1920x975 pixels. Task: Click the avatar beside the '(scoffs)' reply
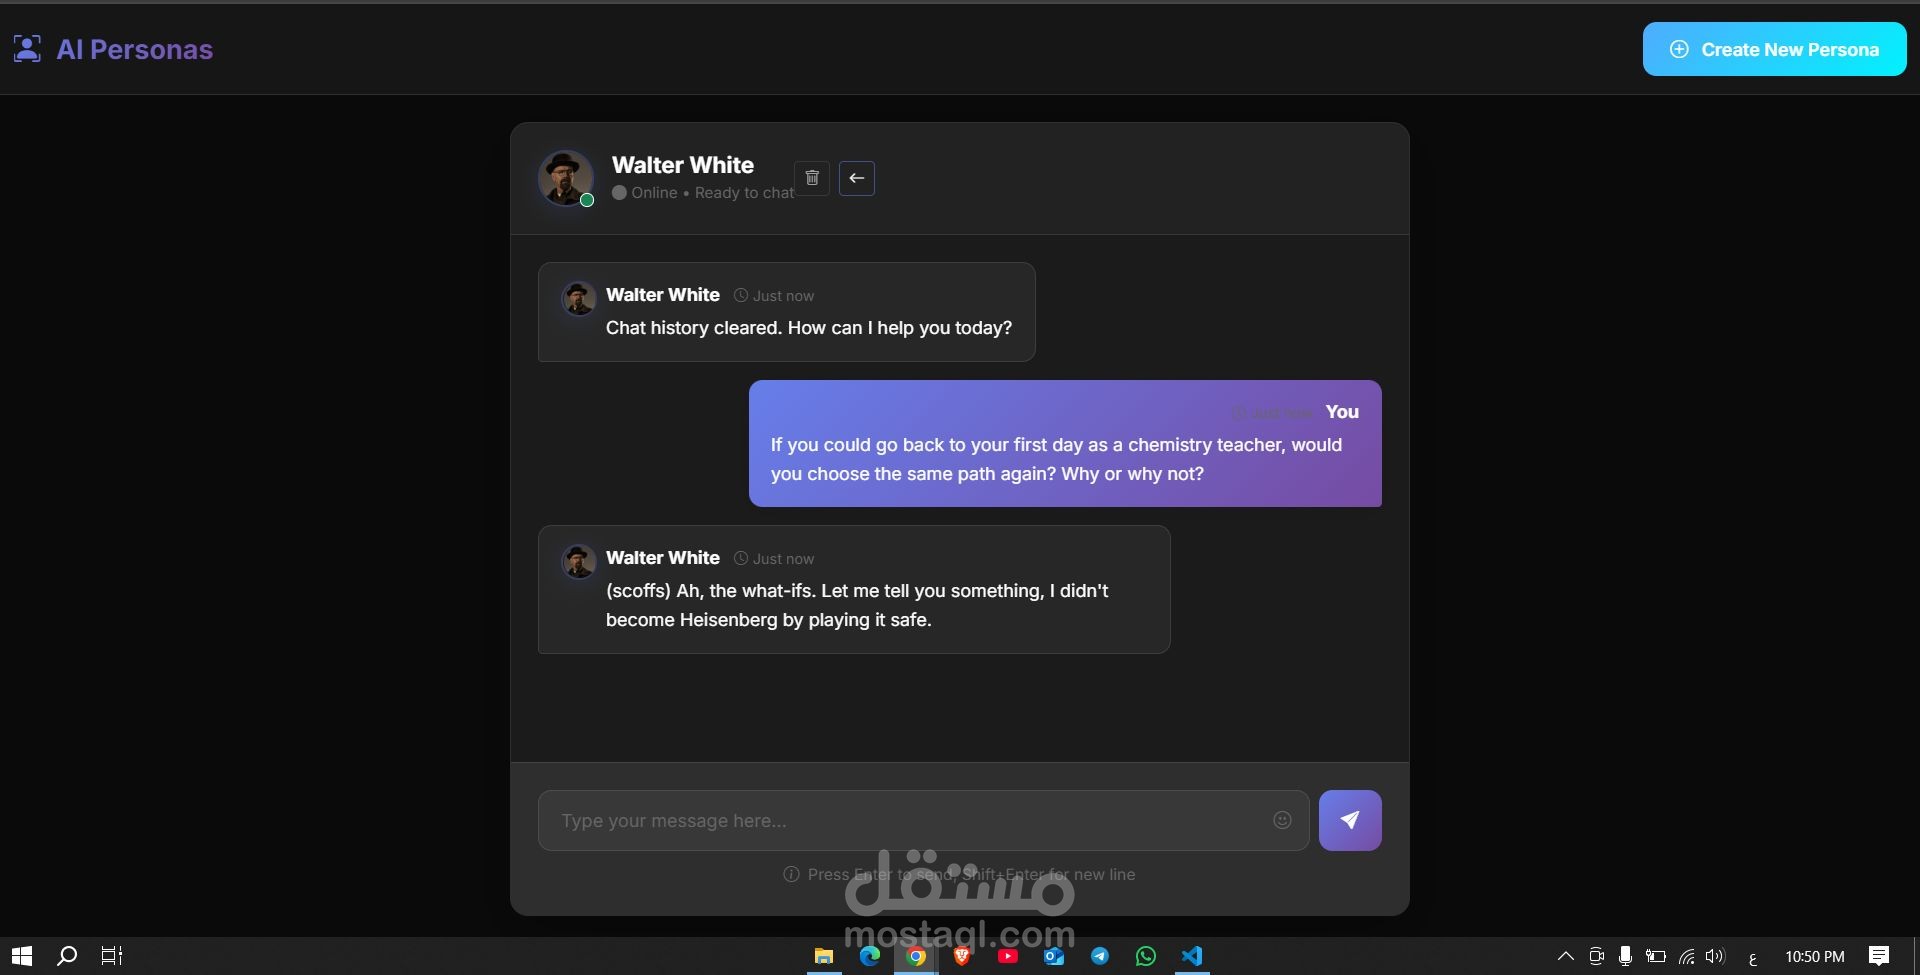tap(578, 561)
